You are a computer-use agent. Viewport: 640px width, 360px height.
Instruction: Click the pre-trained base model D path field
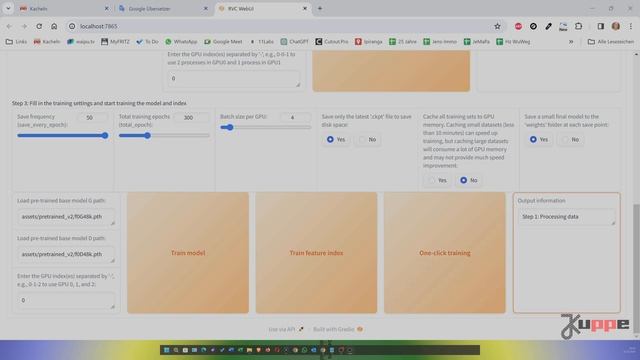point(67,254)
